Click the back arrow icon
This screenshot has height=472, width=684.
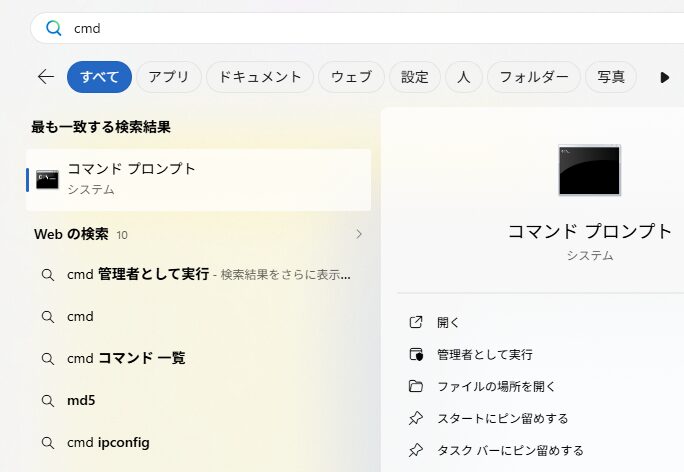(45, 77)
